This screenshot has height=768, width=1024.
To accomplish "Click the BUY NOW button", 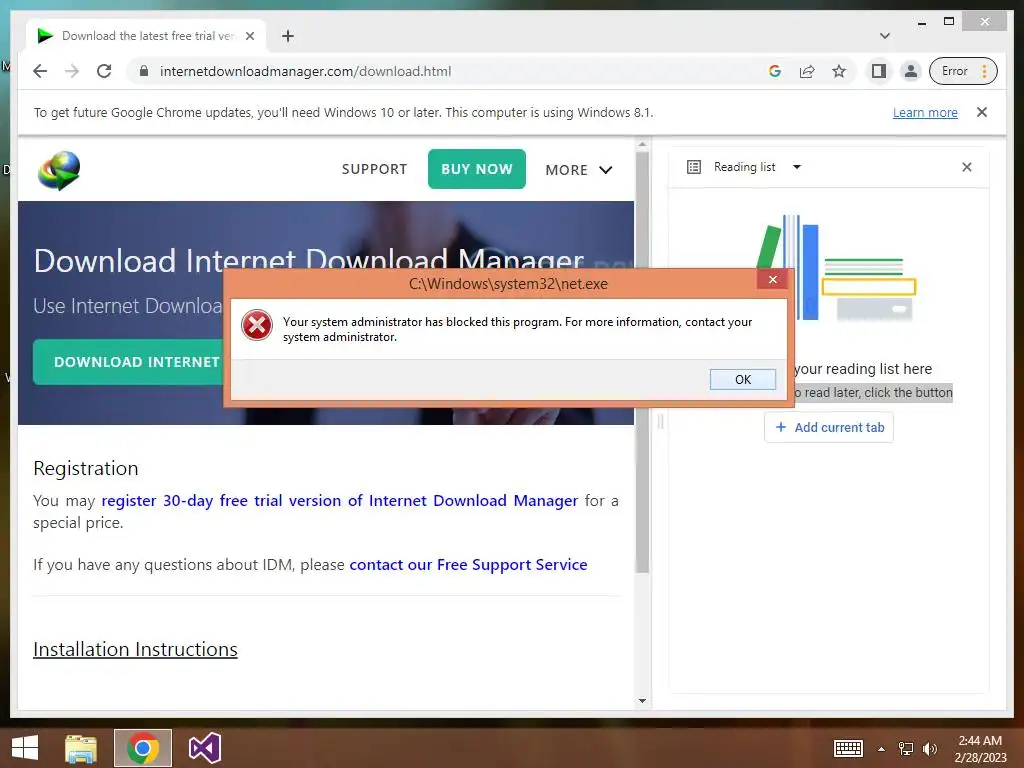I will 477,169.
